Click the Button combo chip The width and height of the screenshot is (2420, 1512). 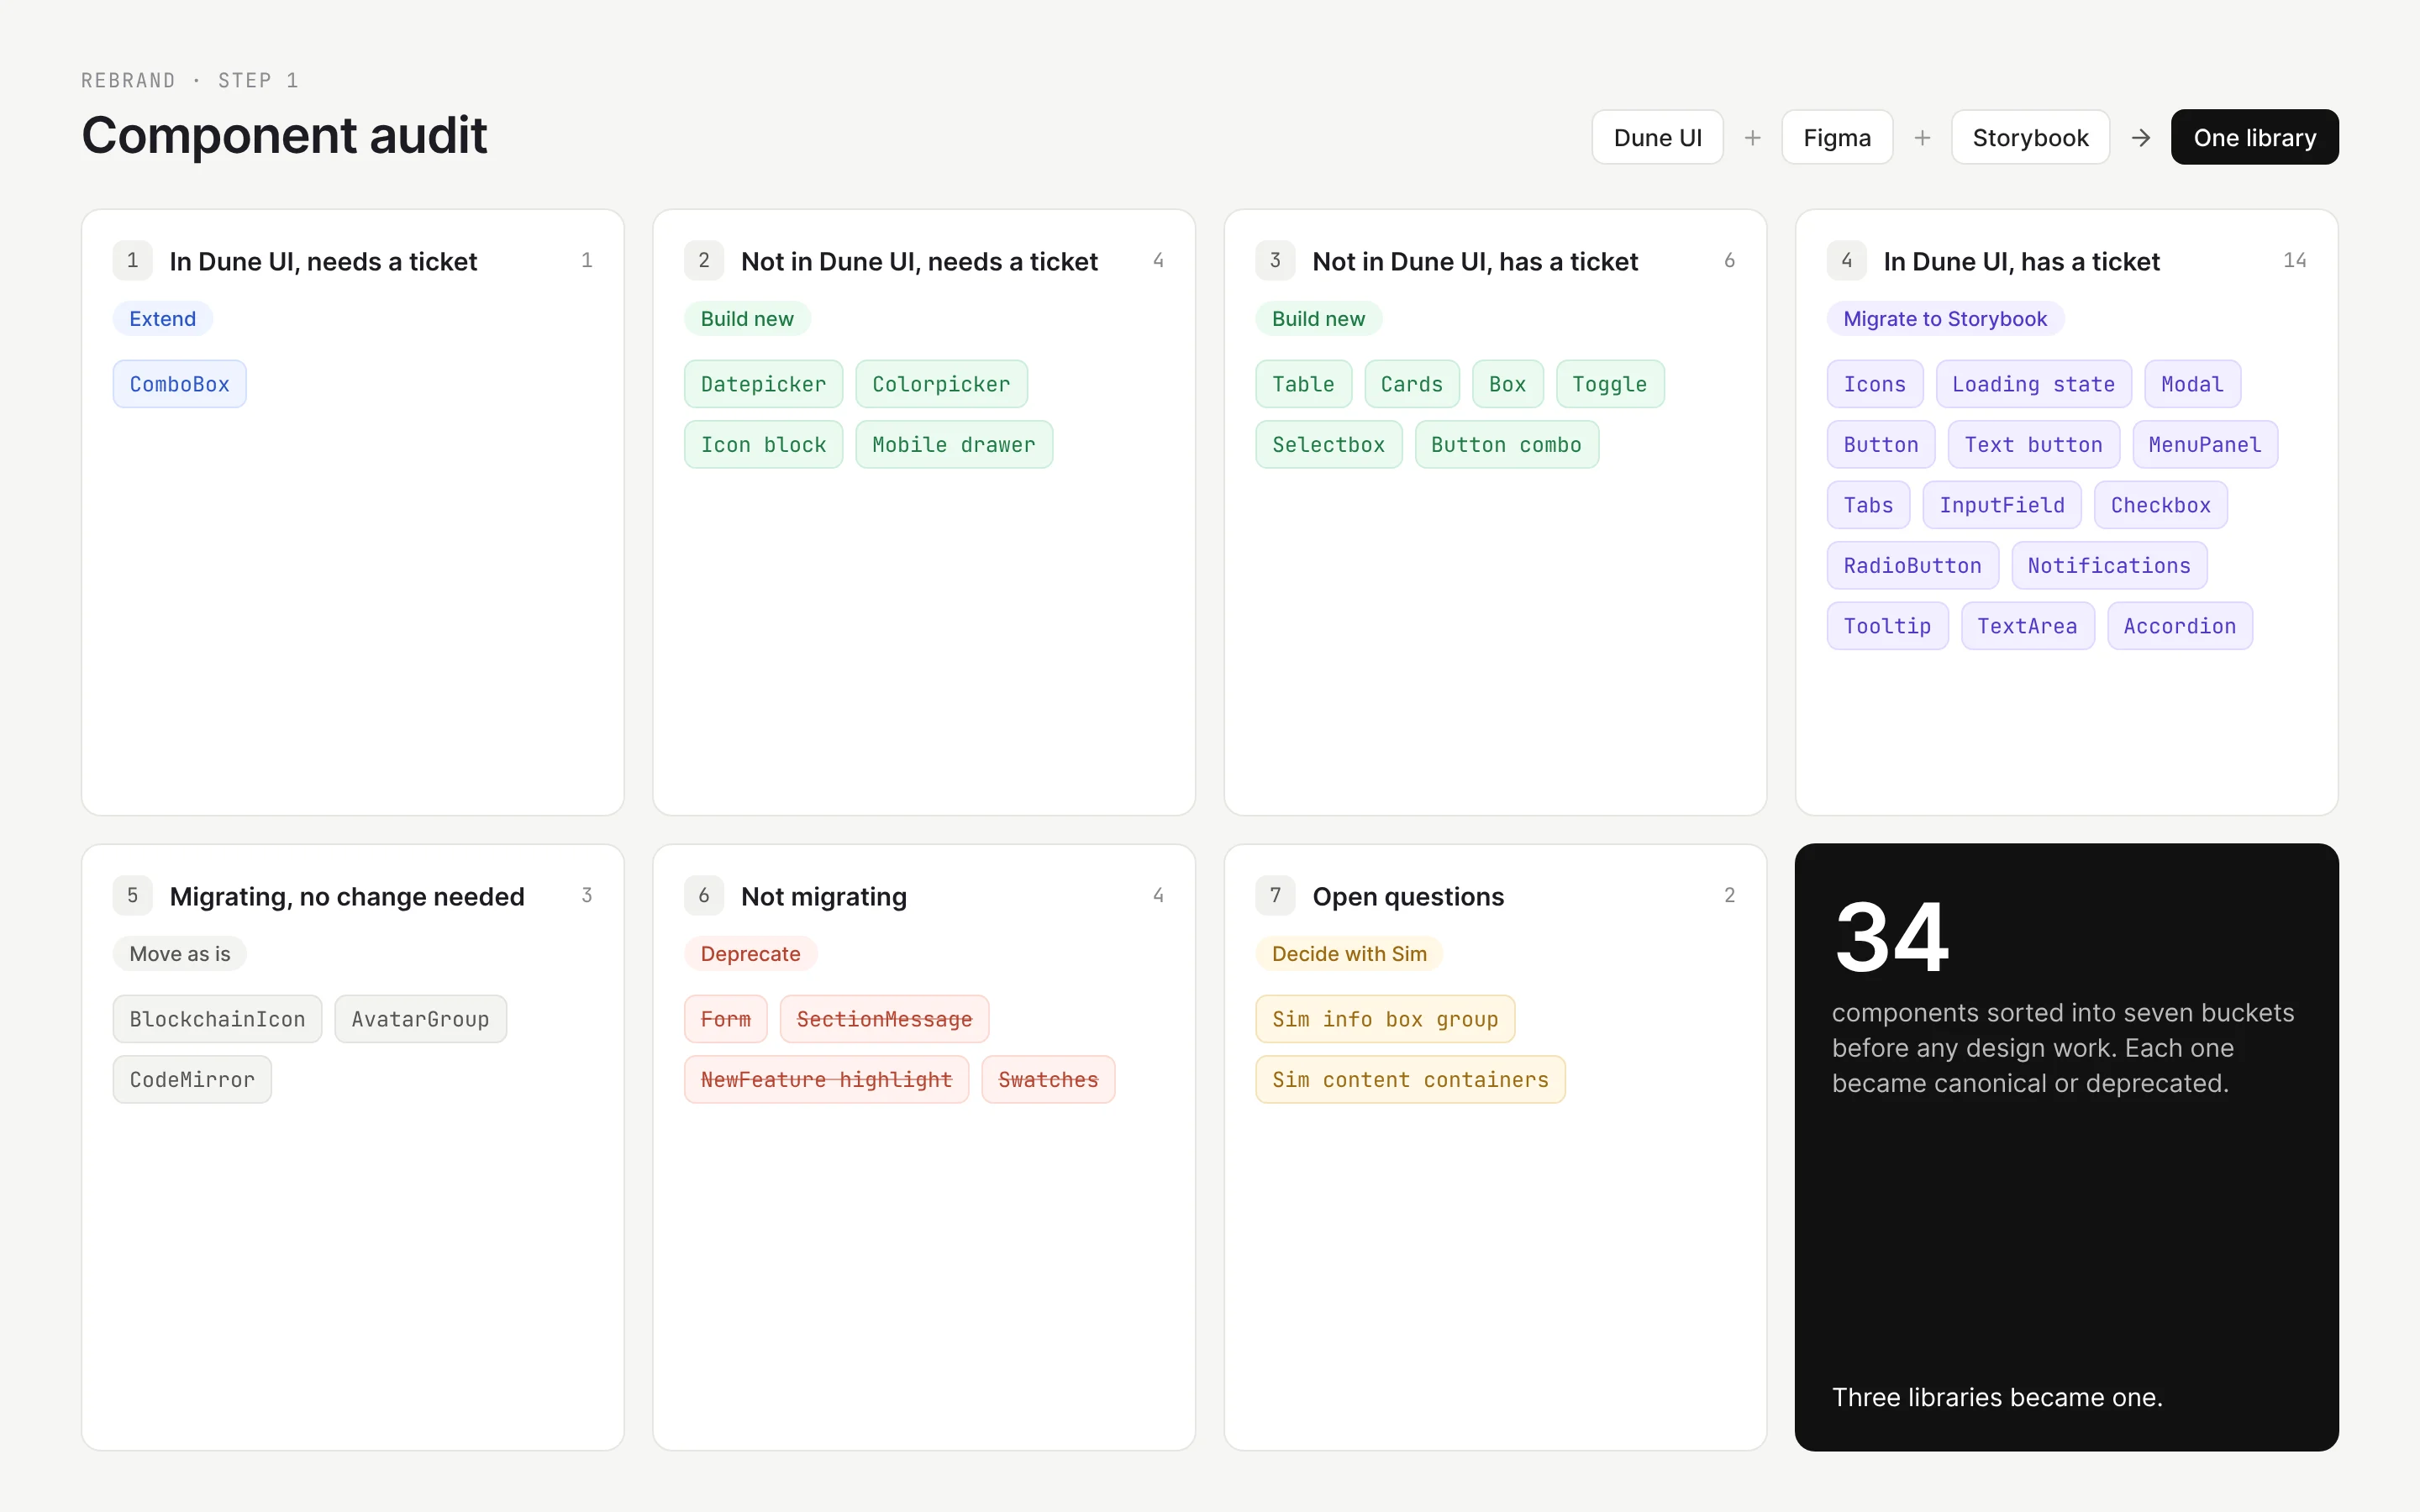1506,445
